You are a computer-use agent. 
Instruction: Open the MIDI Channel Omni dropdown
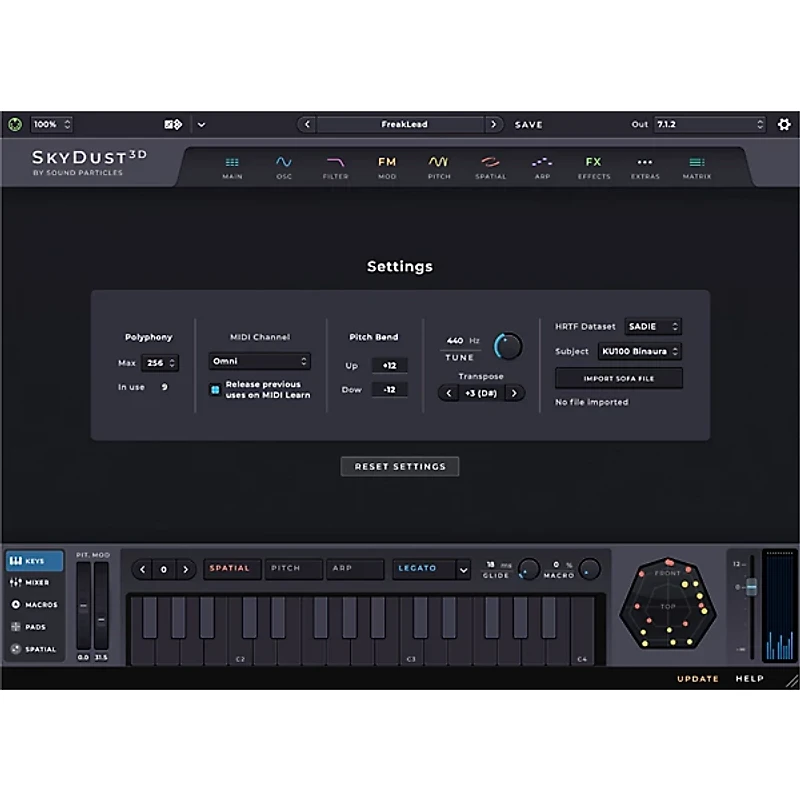tap(259, 361)
